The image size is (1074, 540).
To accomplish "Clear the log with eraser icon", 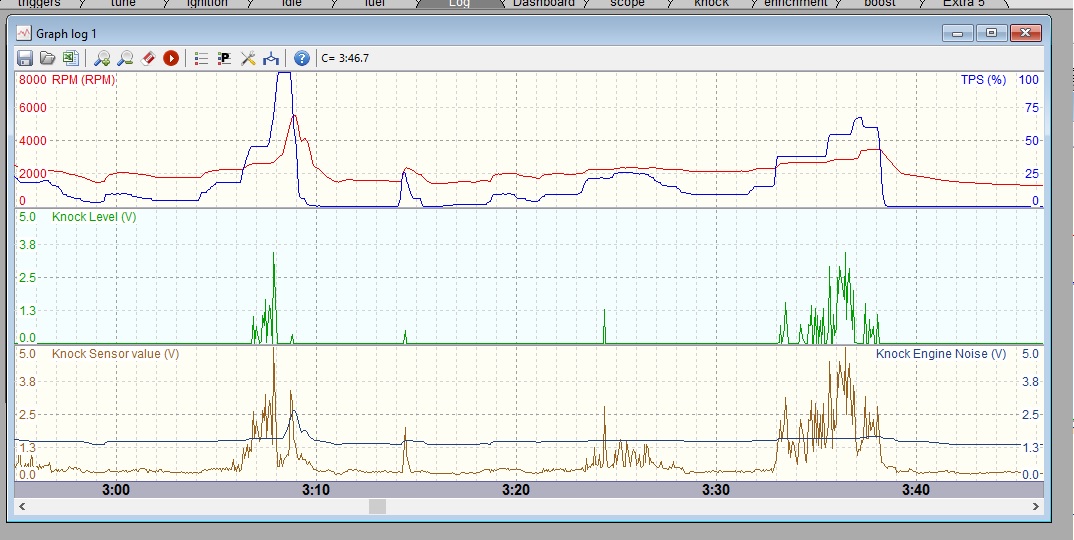I will click(x=148, y=58).
